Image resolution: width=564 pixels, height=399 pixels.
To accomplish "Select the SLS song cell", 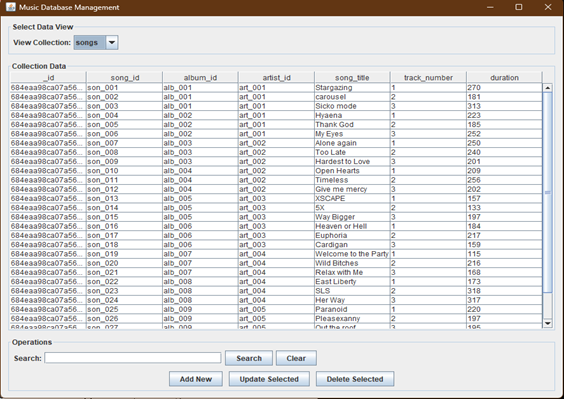I will 352,291.
